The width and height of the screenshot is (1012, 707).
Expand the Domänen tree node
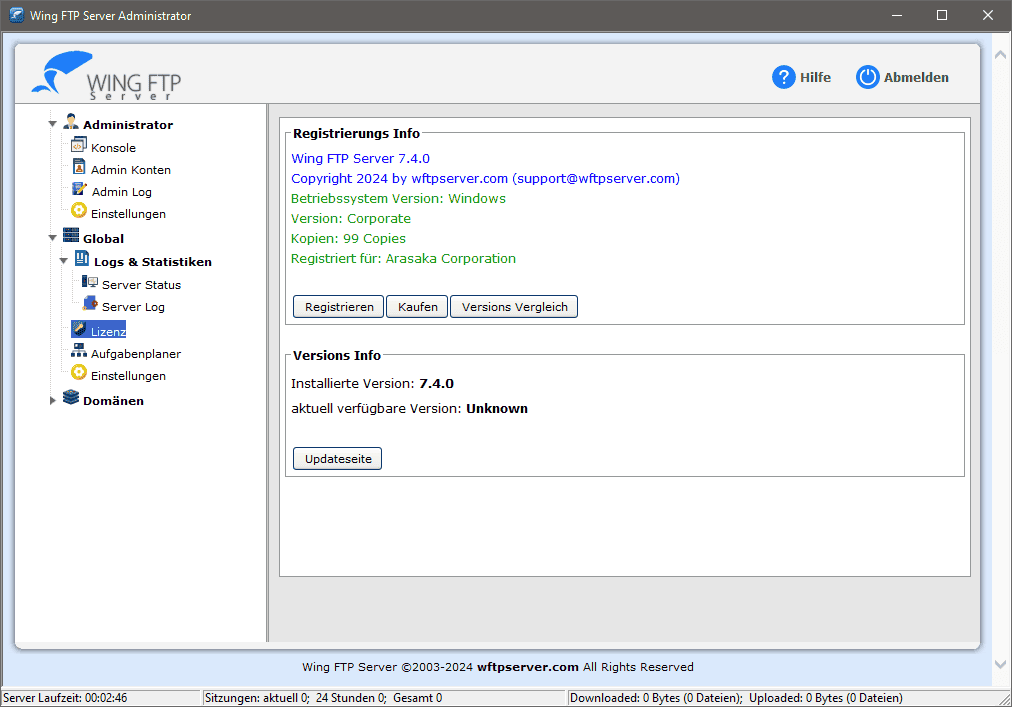point(53,400)
